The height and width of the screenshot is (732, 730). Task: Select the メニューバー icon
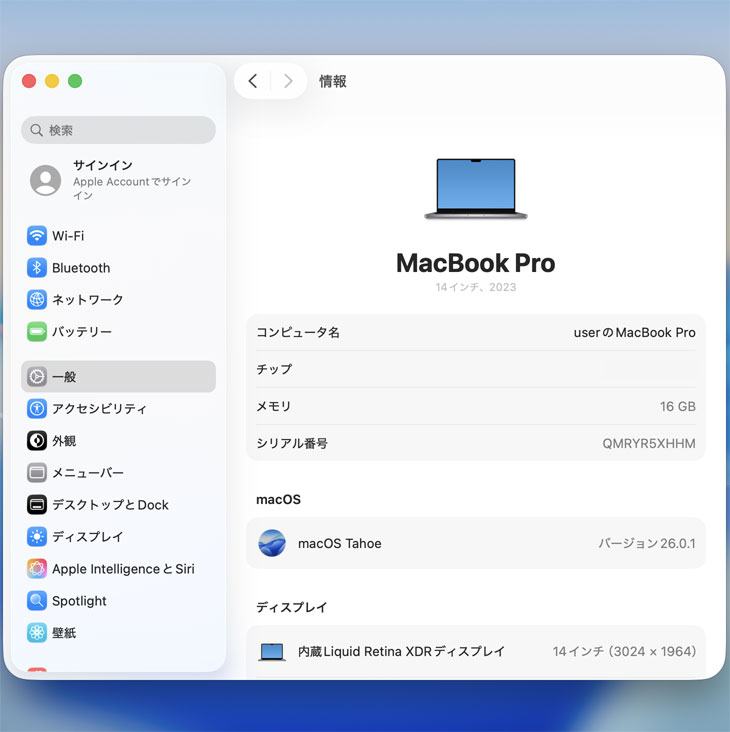pyautogui.click(x=37, y=473)
